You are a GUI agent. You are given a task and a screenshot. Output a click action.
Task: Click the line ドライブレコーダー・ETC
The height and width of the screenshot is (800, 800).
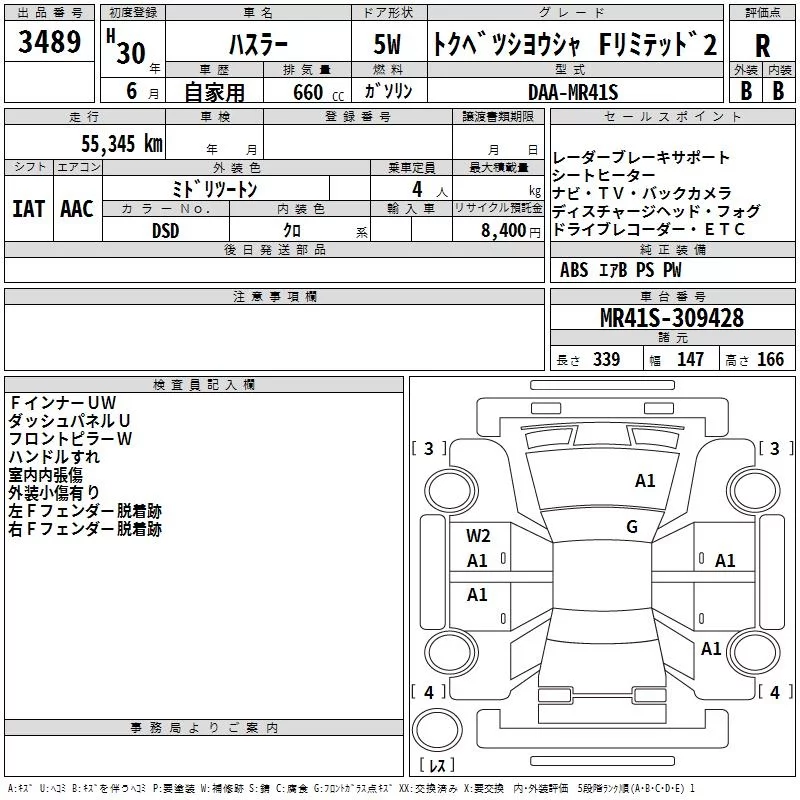tap(649, 229)
